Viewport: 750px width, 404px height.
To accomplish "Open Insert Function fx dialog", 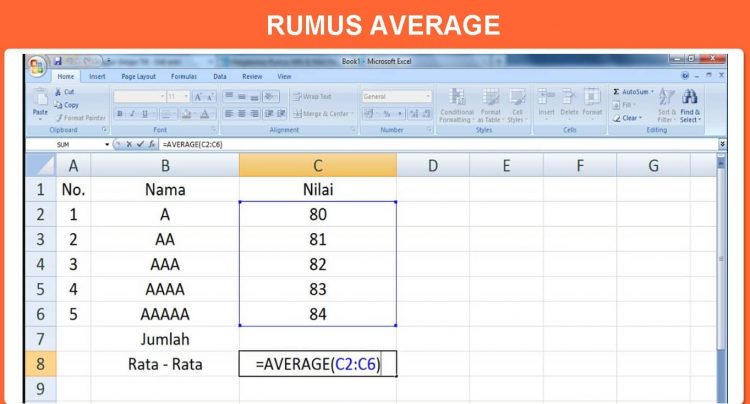I will pos(151,144).
